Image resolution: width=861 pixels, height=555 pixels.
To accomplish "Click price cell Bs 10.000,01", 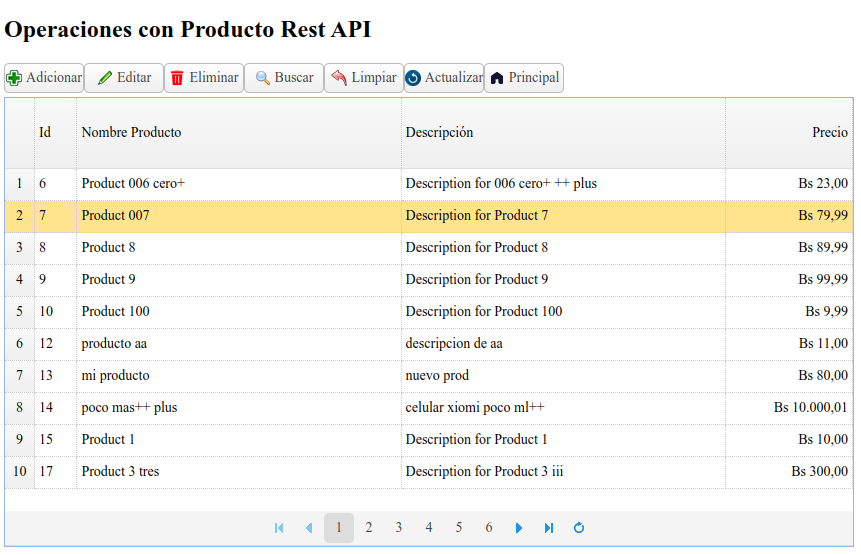I will (x=789, y=408).
